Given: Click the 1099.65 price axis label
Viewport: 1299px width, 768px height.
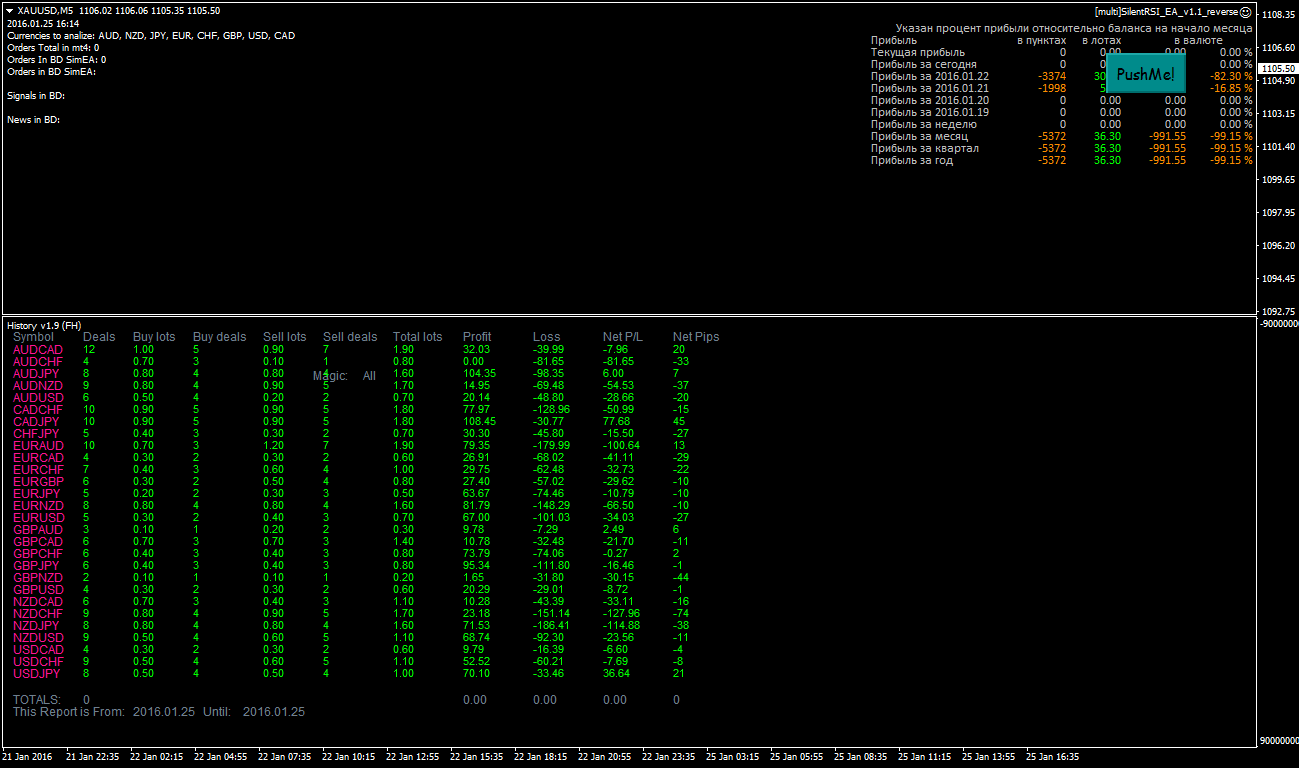Looking at the screenshot, I should pyautogui.click(x=1279, y=180).
